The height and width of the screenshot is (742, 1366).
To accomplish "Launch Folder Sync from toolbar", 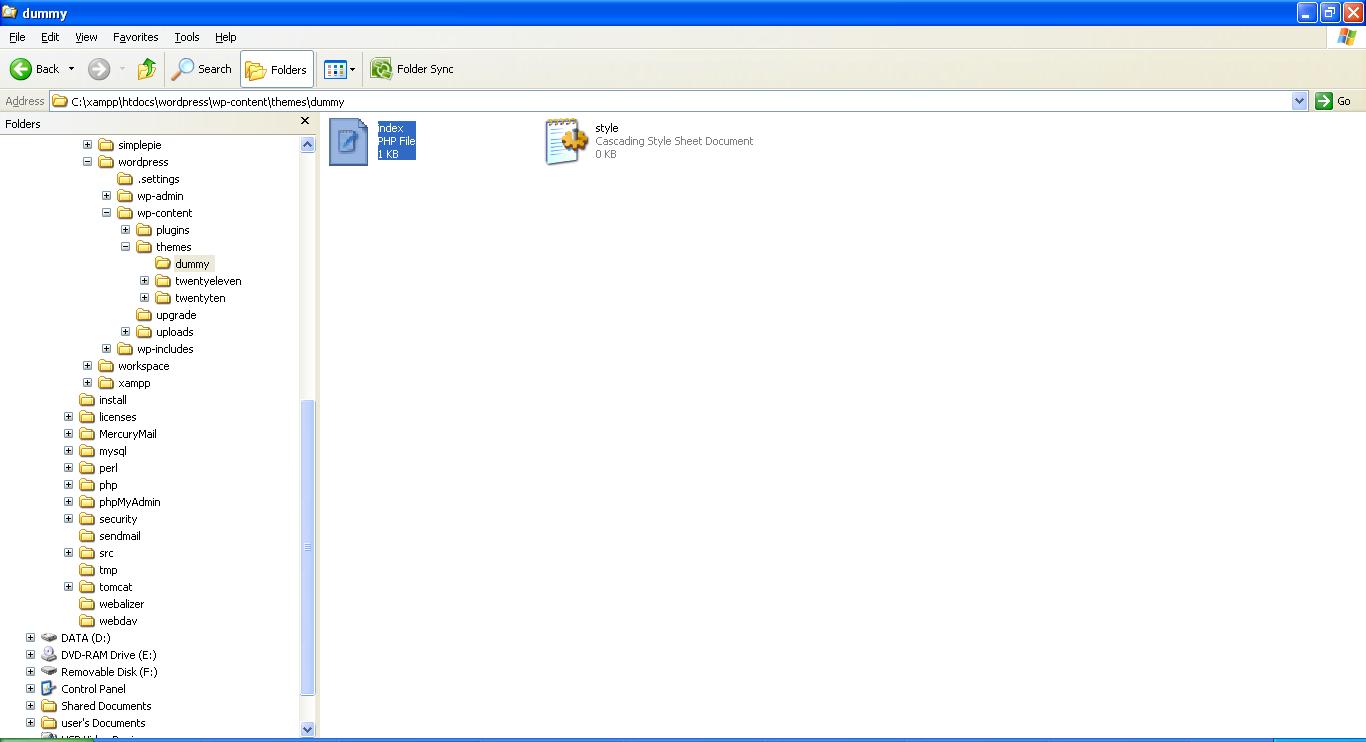I will click(x=412, y=69).
